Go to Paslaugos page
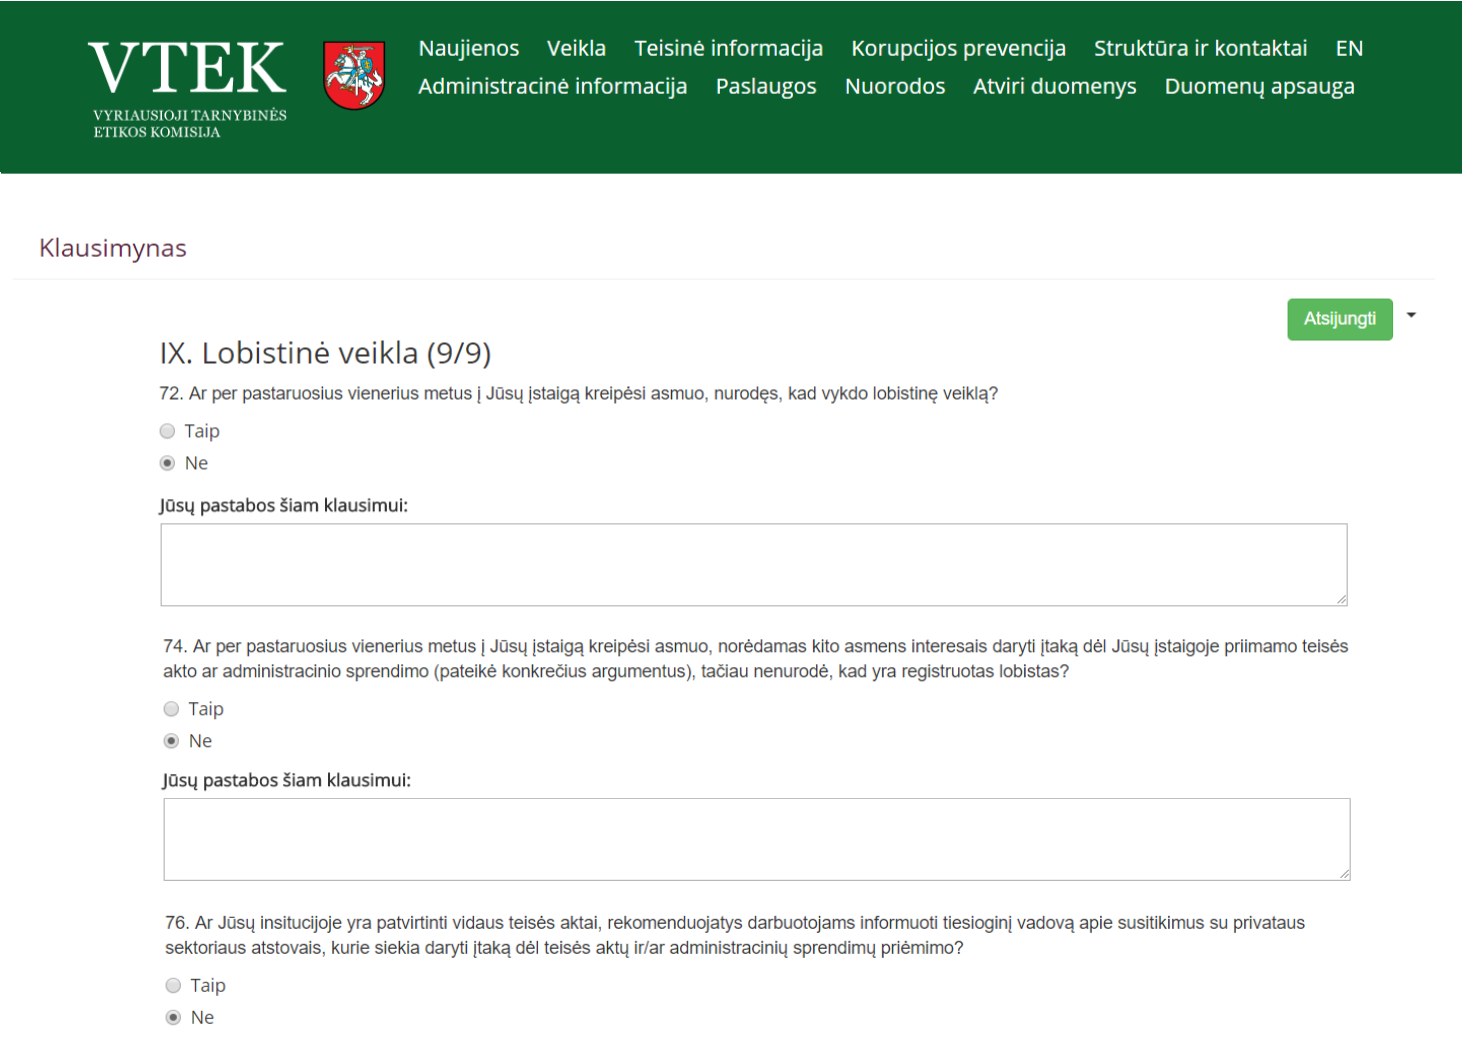The width and height of the screenshot is (1462, 1060). (766, 86)
